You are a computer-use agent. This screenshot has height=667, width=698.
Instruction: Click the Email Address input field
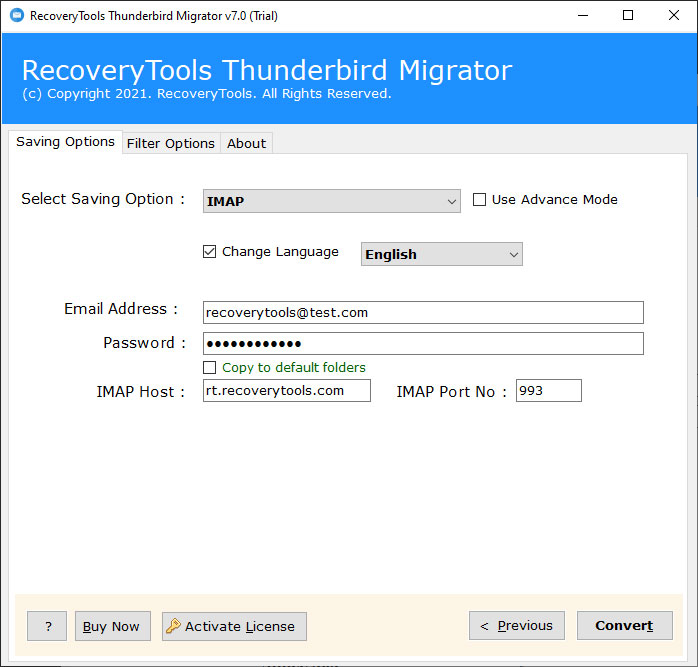423,313
